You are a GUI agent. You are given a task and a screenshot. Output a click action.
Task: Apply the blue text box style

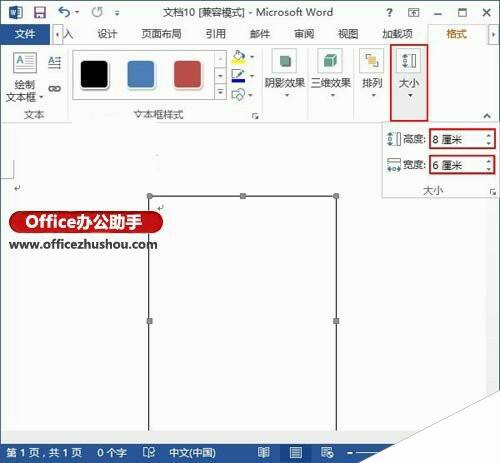click(141, 74)
